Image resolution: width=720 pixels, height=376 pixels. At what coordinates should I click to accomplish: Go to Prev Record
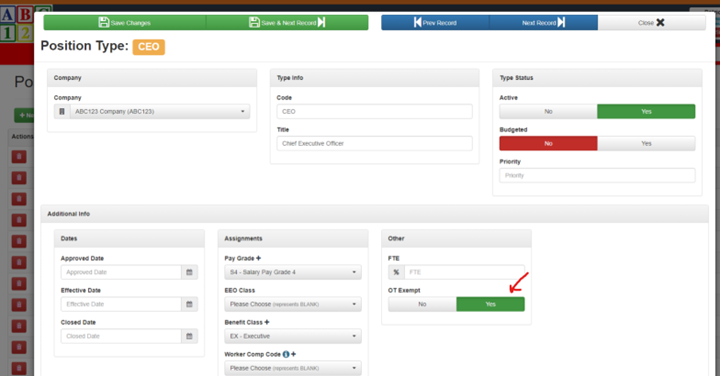[435, 22]
